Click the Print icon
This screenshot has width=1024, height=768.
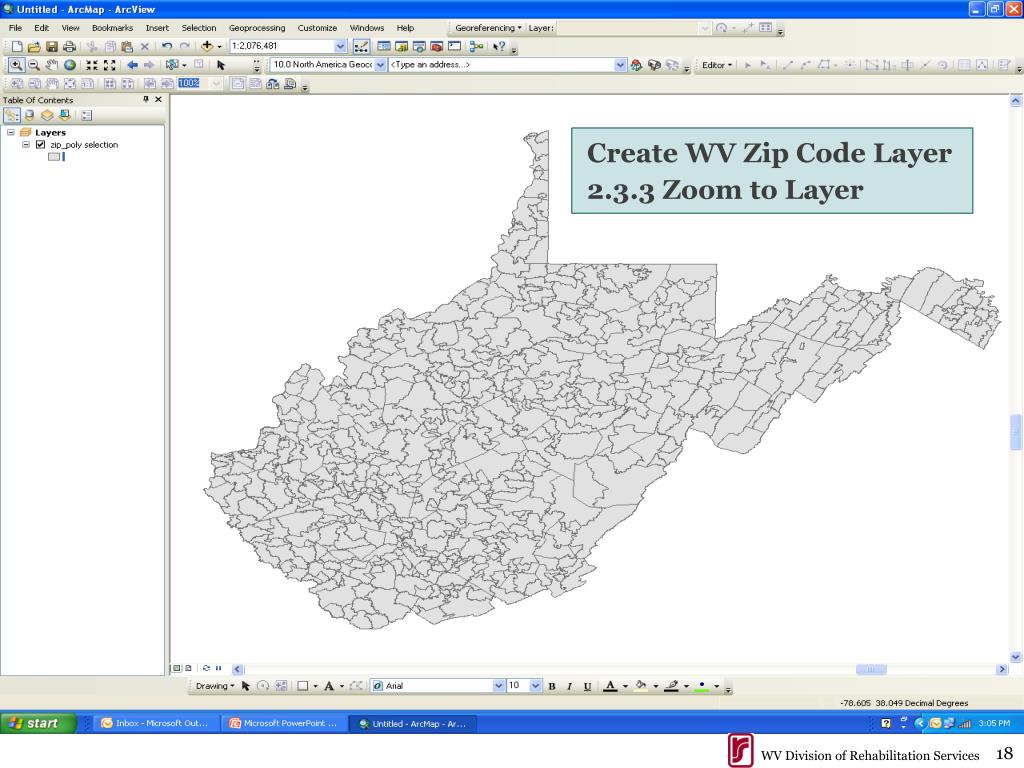click(x=69, y=46)
